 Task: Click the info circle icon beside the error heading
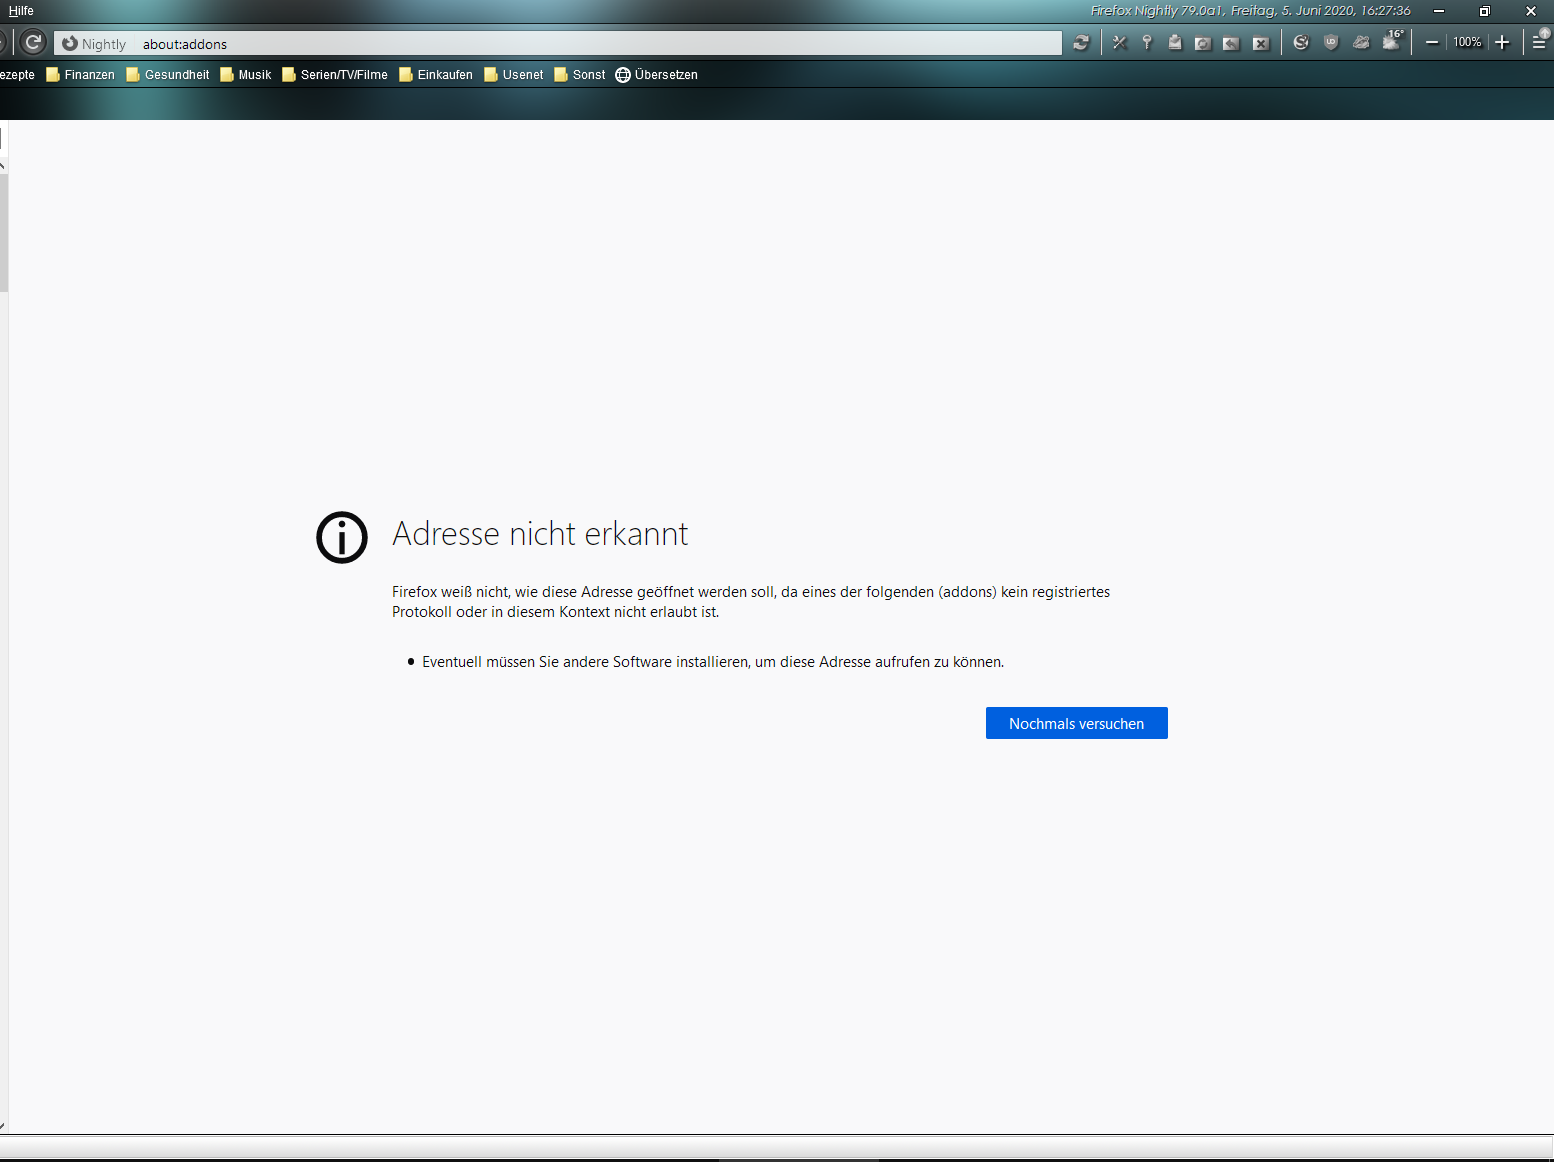click(342, 537)
